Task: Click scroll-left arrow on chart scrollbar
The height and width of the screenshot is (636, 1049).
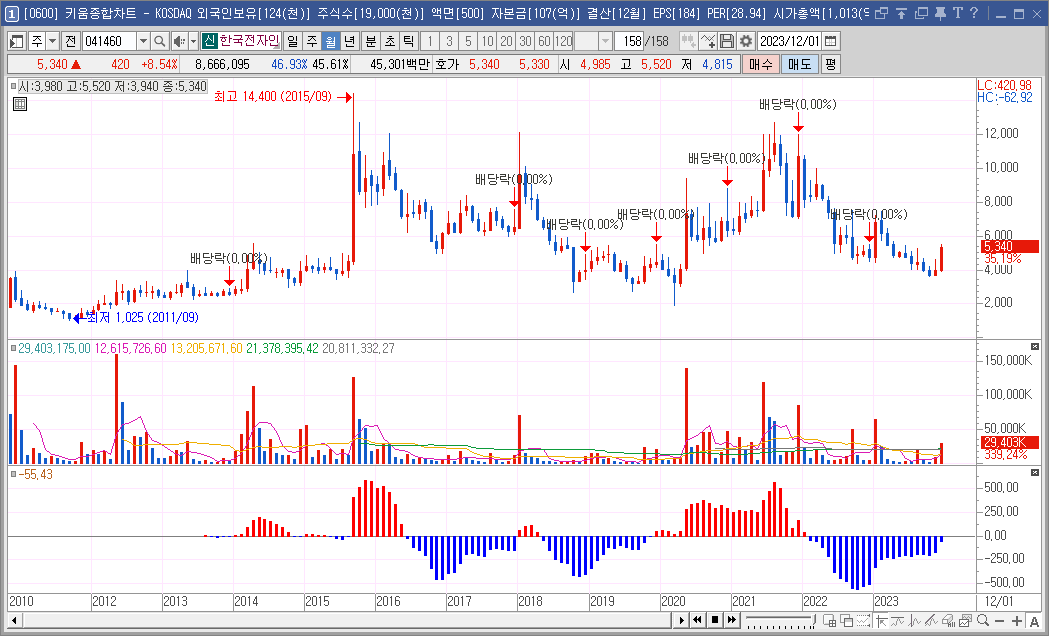Action: pyautogui.click(x=13, y=621)
